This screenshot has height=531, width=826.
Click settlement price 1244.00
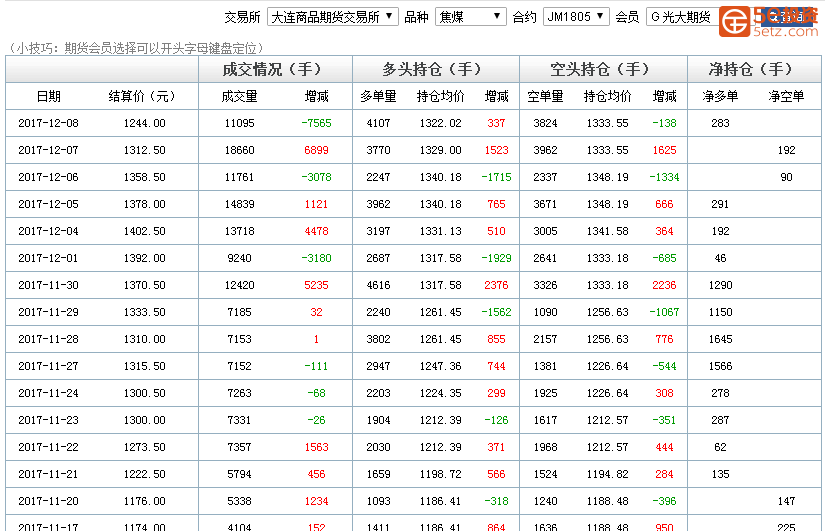tap(144, 123)
